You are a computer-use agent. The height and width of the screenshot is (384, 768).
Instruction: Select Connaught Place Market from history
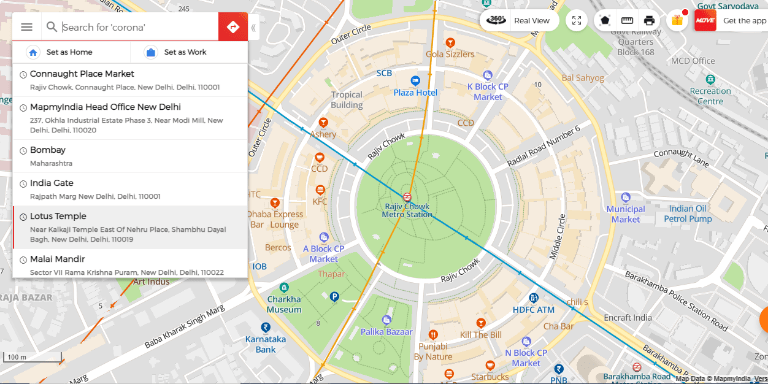click(130, 80)
